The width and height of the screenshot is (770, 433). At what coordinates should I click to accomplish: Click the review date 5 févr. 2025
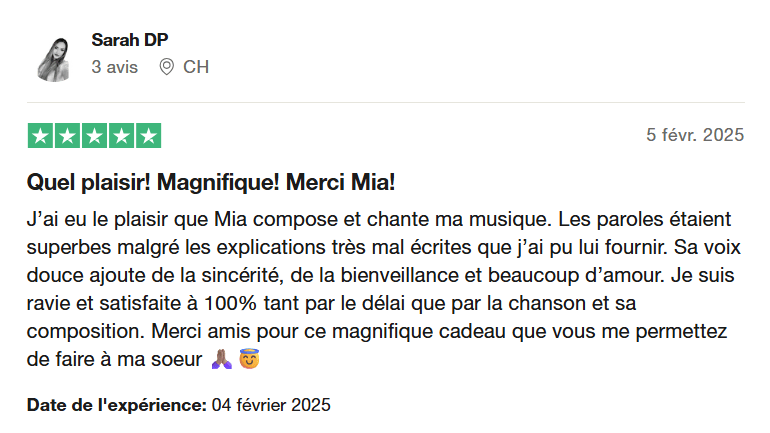coord(695,135)
